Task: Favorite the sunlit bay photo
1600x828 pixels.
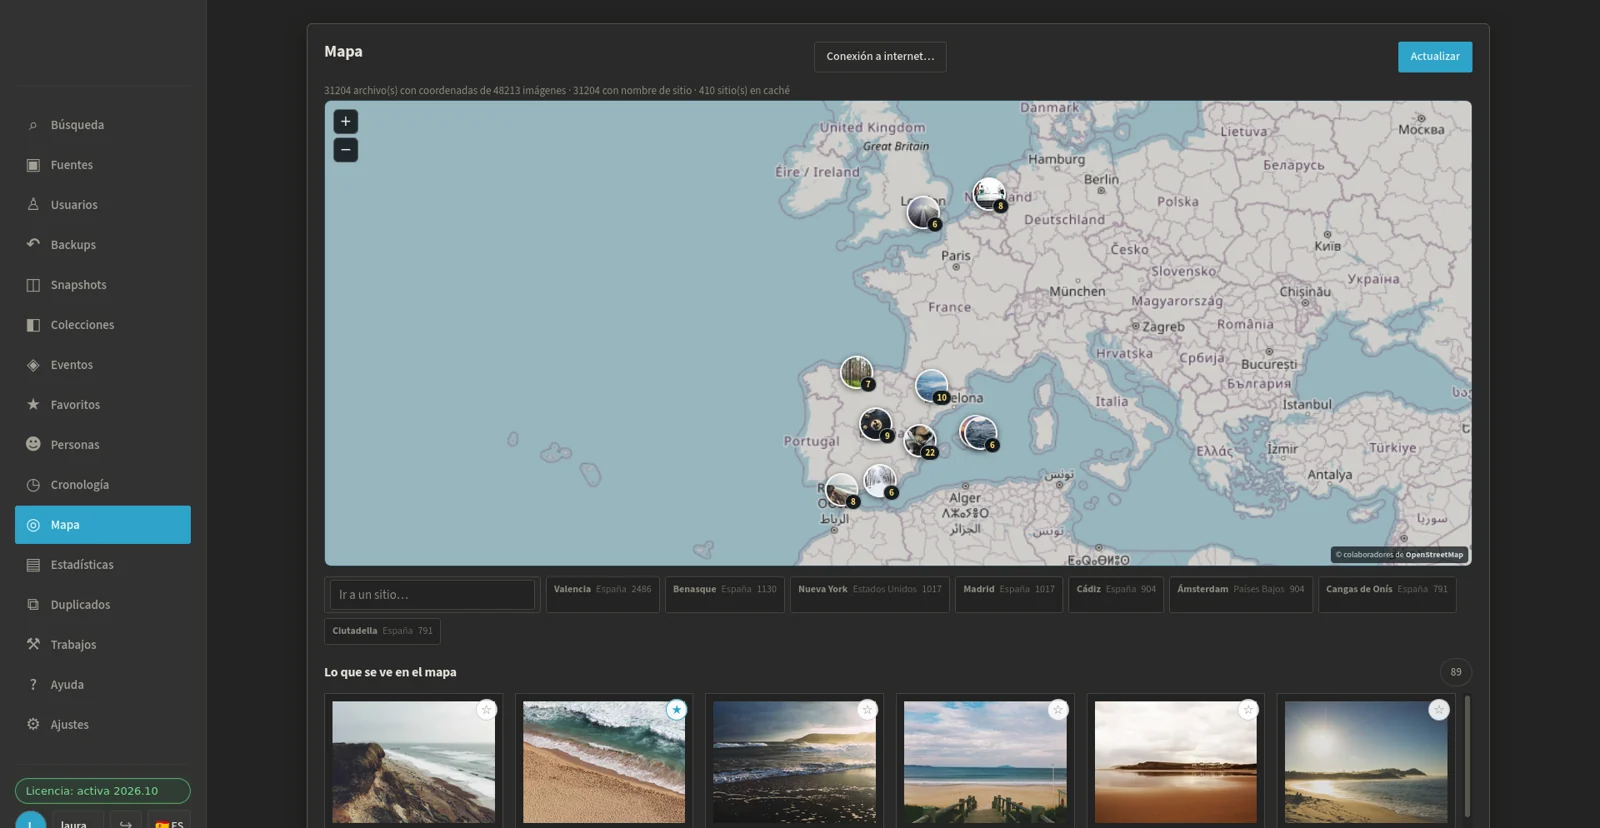Action: [1439, 710]
